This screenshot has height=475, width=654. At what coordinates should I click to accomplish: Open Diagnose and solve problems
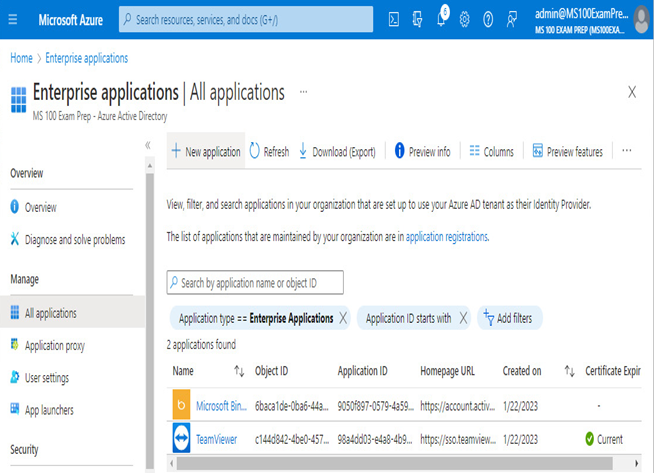(x=68, y=240)
